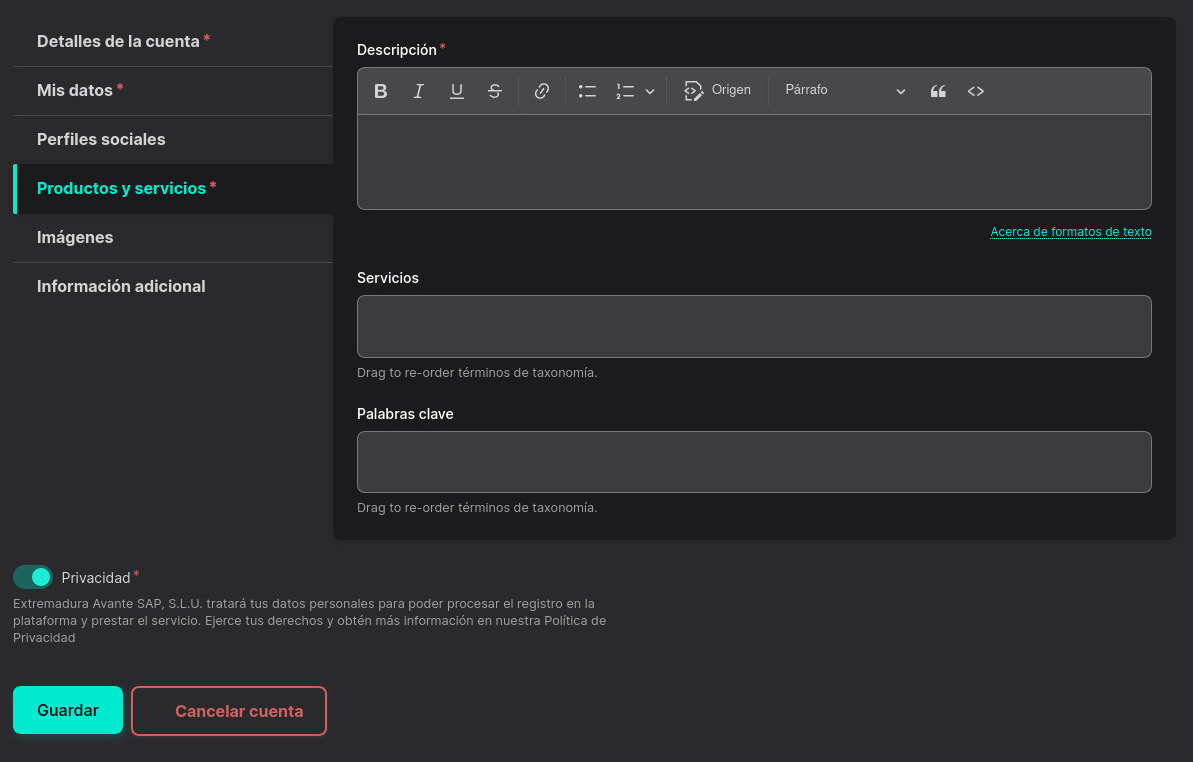Insert a bulleted list
The width and height of the screenshot is (1193, 762).
pos(587,91)
